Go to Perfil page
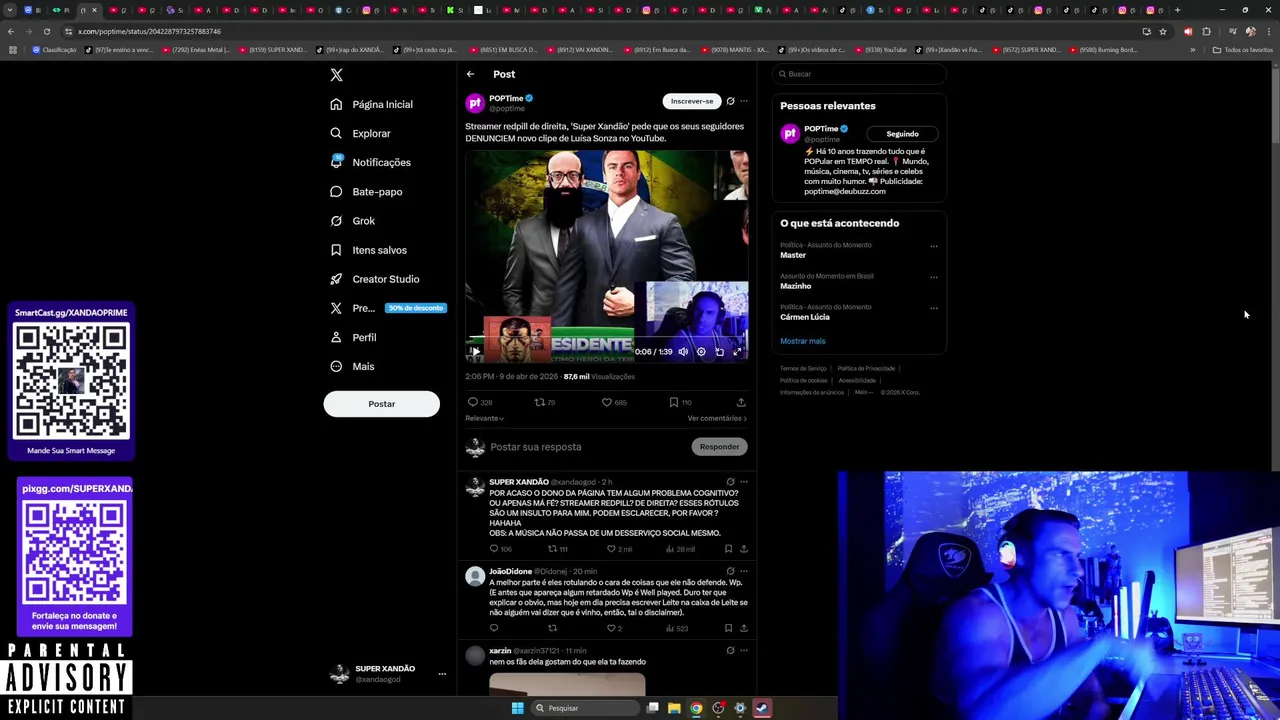Image resolution: width=1280 pixels, height=720 pixels. [353, 337]
